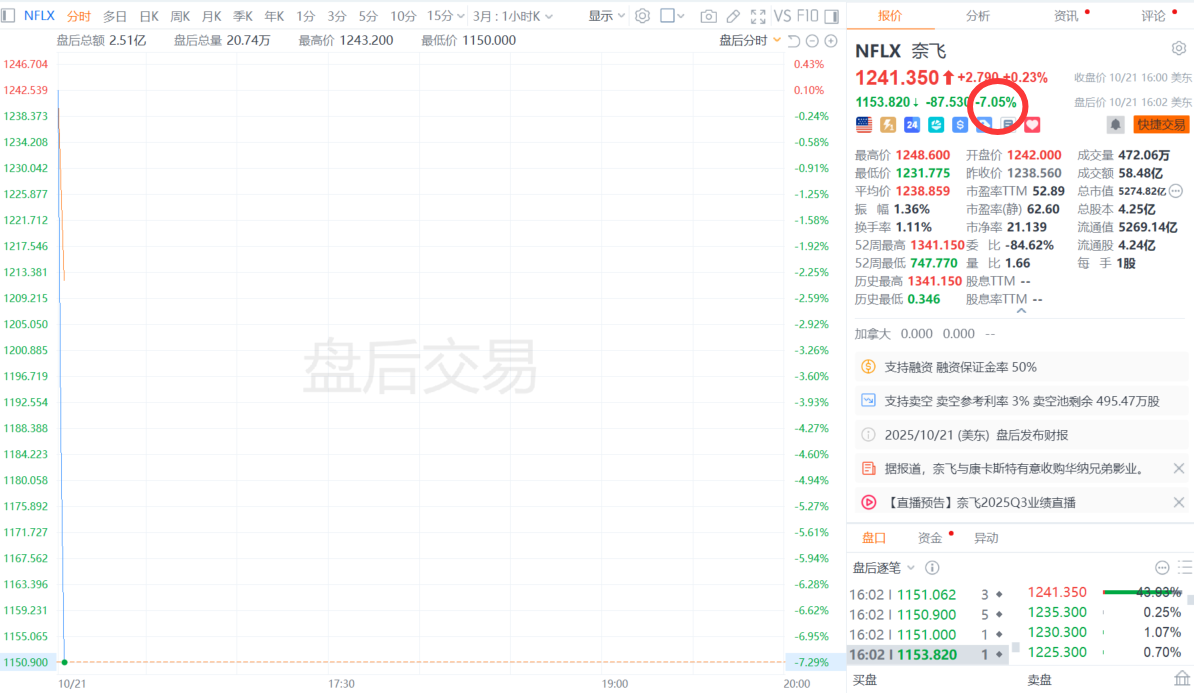The height and width of the screenshot is (693, 1194).
Task: Click the price alert bell icon
Action: [x=1115, y=125]
